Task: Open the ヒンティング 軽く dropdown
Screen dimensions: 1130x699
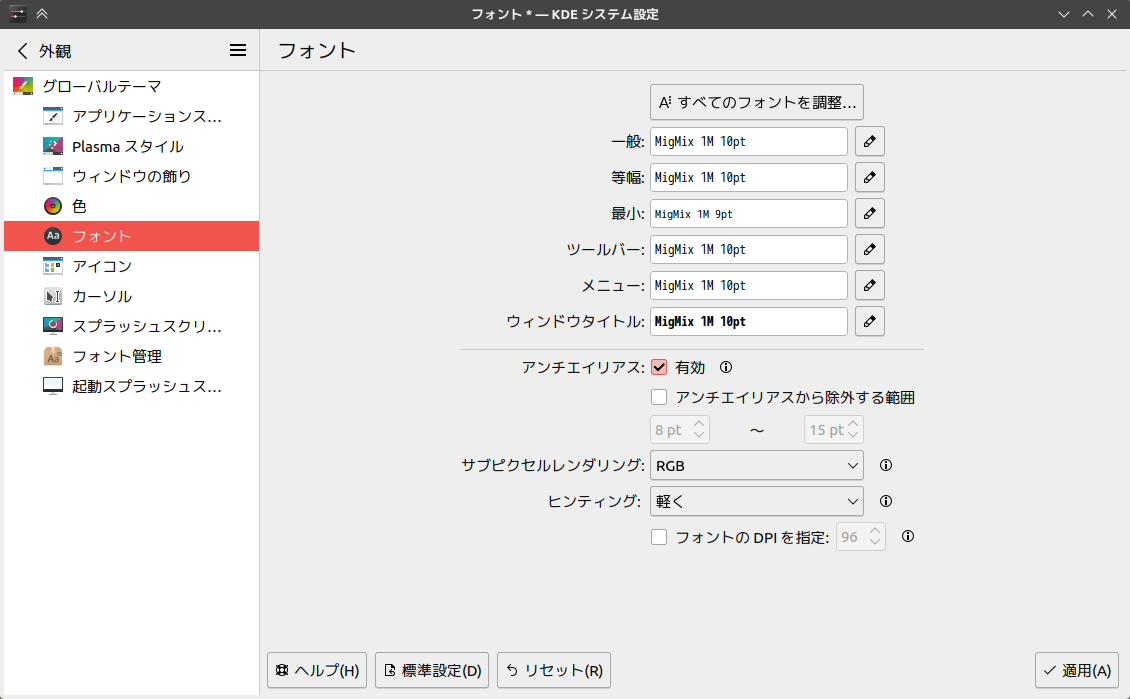Action: coord(757,502)
